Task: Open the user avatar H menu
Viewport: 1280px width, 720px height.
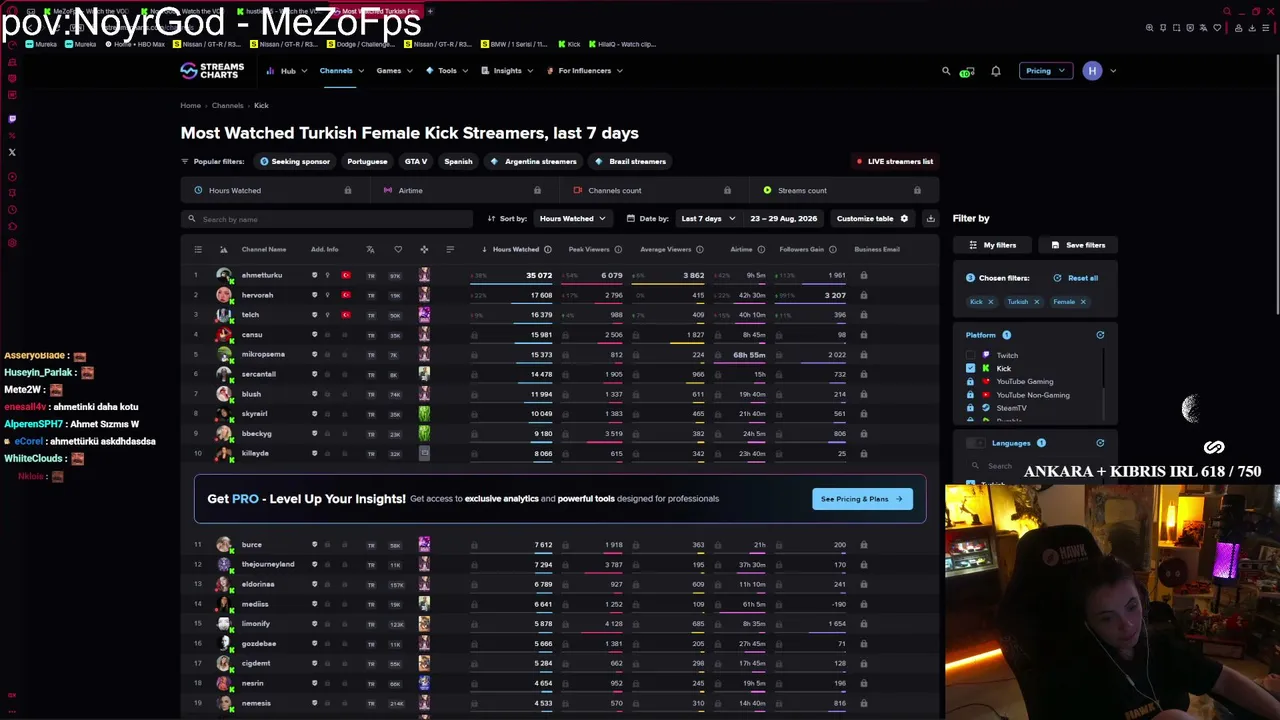Action: click(1092, 71)
